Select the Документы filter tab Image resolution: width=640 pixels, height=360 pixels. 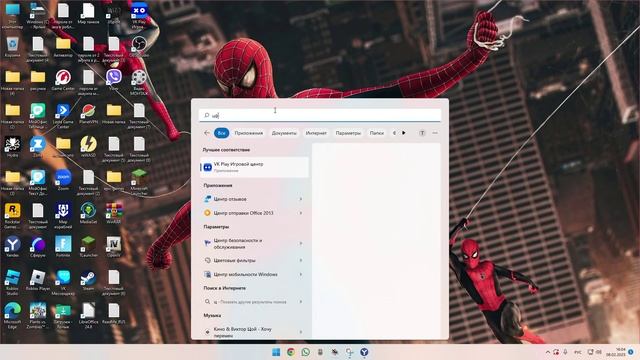(284, 133)
